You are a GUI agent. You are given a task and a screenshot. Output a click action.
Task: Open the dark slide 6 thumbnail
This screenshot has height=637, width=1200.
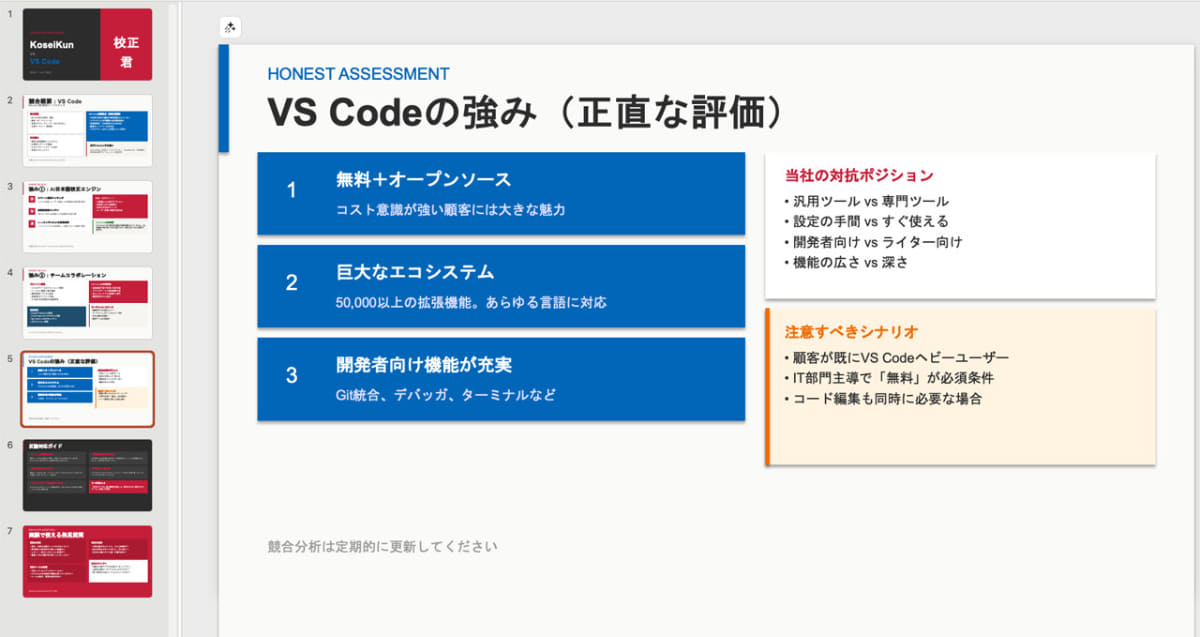pos(88,475)
